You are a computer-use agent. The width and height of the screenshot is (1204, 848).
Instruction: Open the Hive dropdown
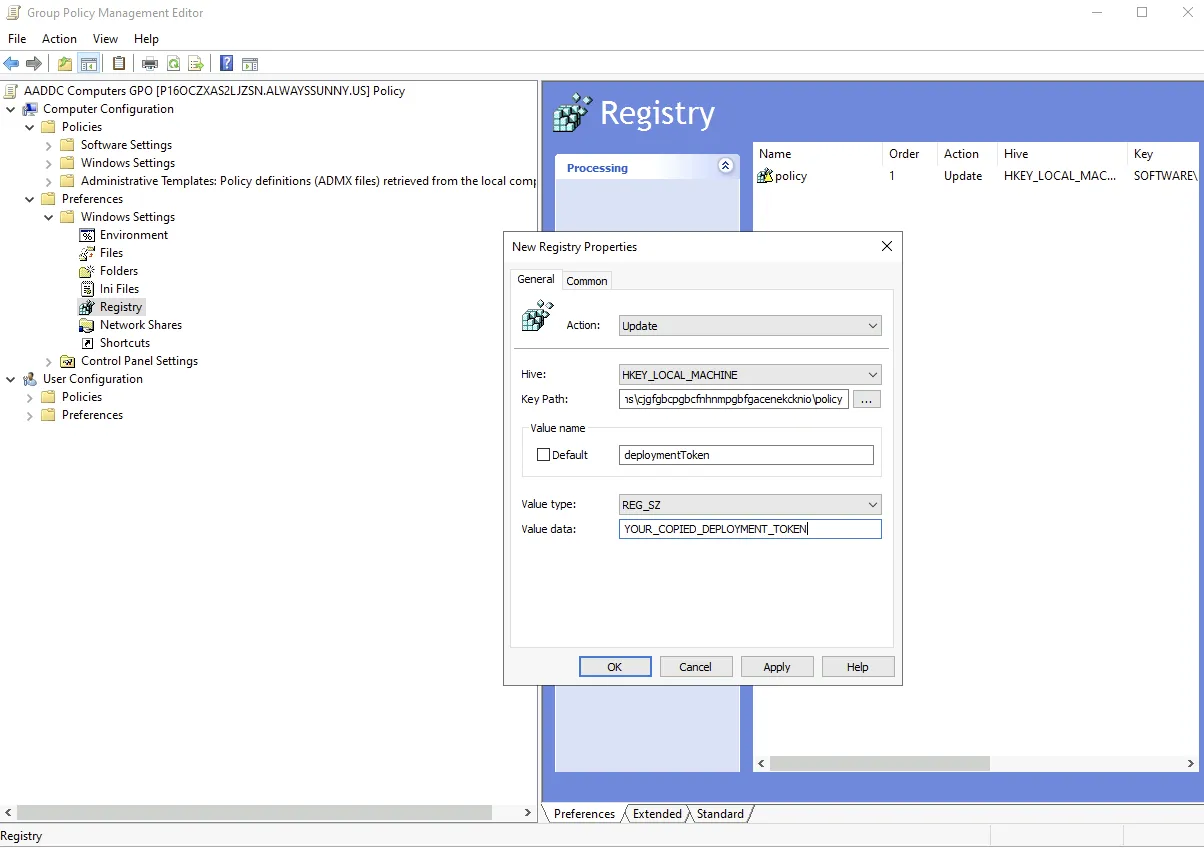[x=750, y=375]
